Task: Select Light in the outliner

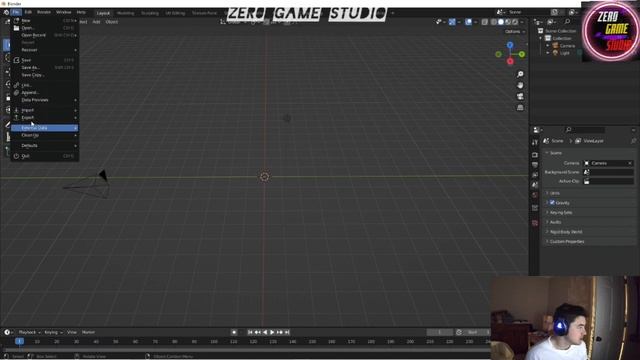Action: pos(564,53)
